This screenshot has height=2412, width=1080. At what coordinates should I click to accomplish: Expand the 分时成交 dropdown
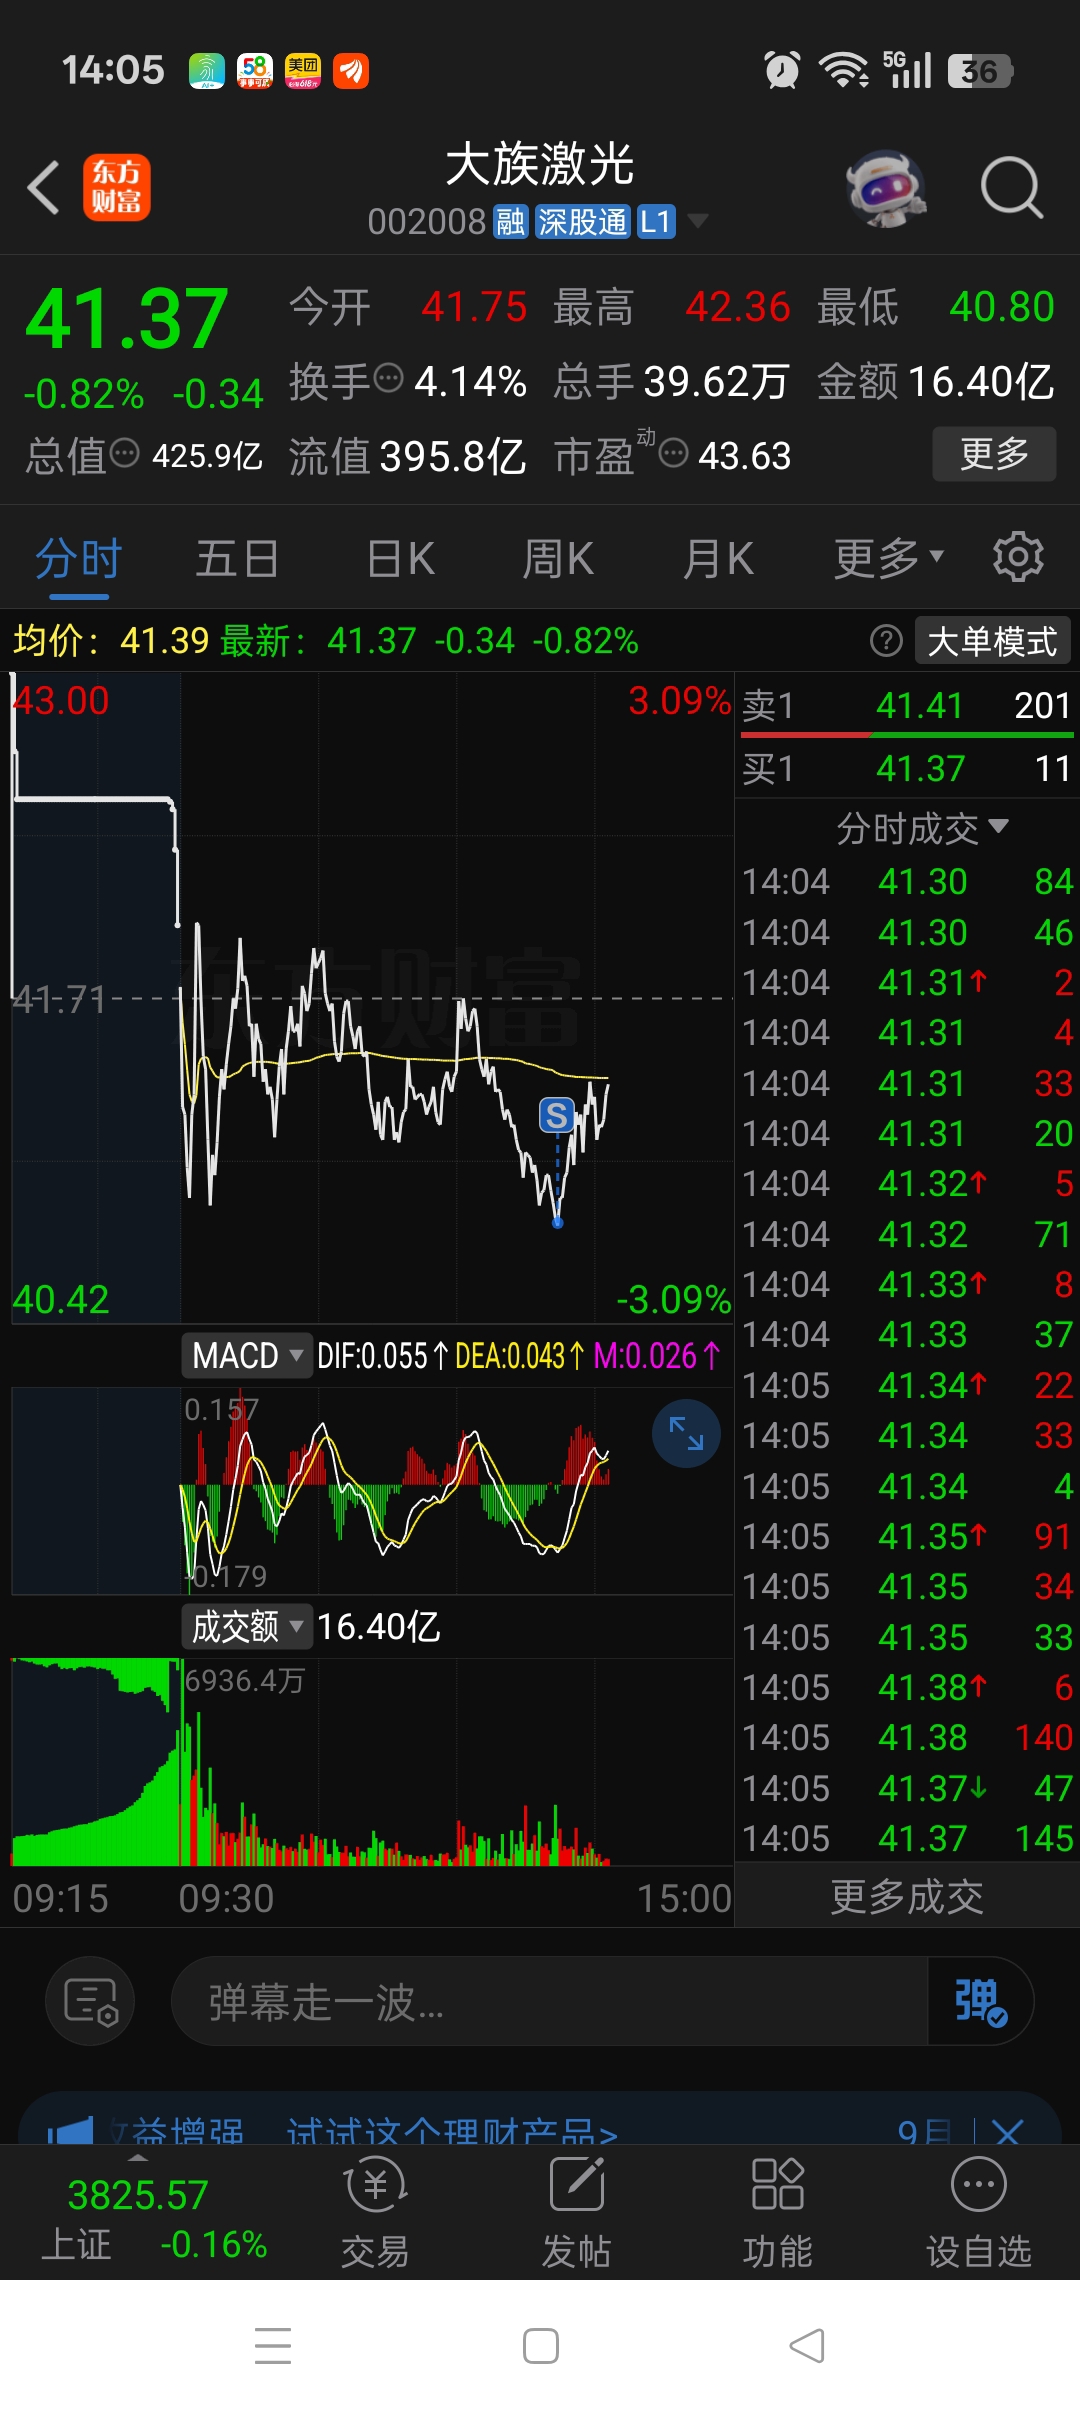click(x=921, y=828)
